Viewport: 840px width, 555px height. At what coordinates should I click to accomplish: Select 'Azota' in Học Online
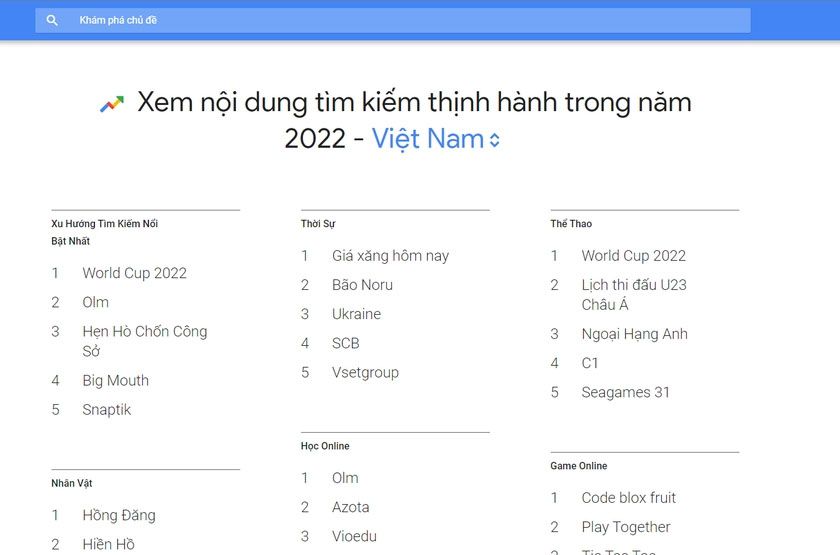coord(350,507)
